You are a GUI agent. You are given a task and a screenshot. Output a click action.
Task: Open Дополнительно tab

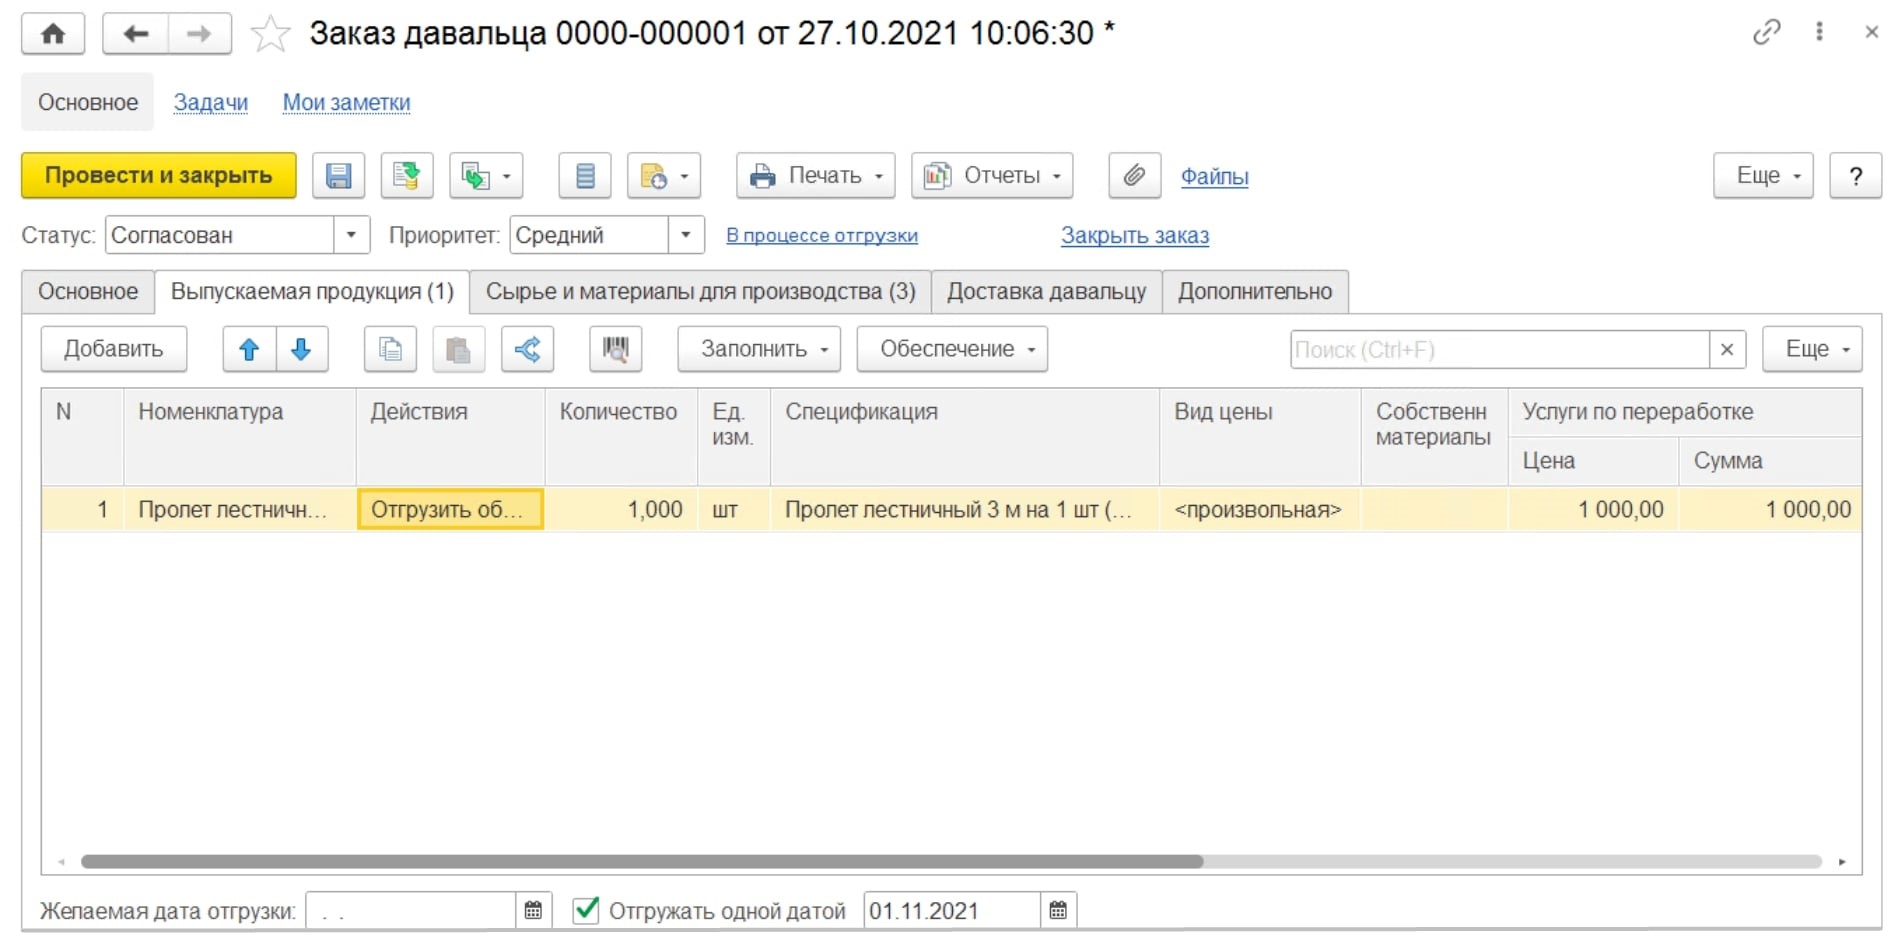tap(1255, 292)
